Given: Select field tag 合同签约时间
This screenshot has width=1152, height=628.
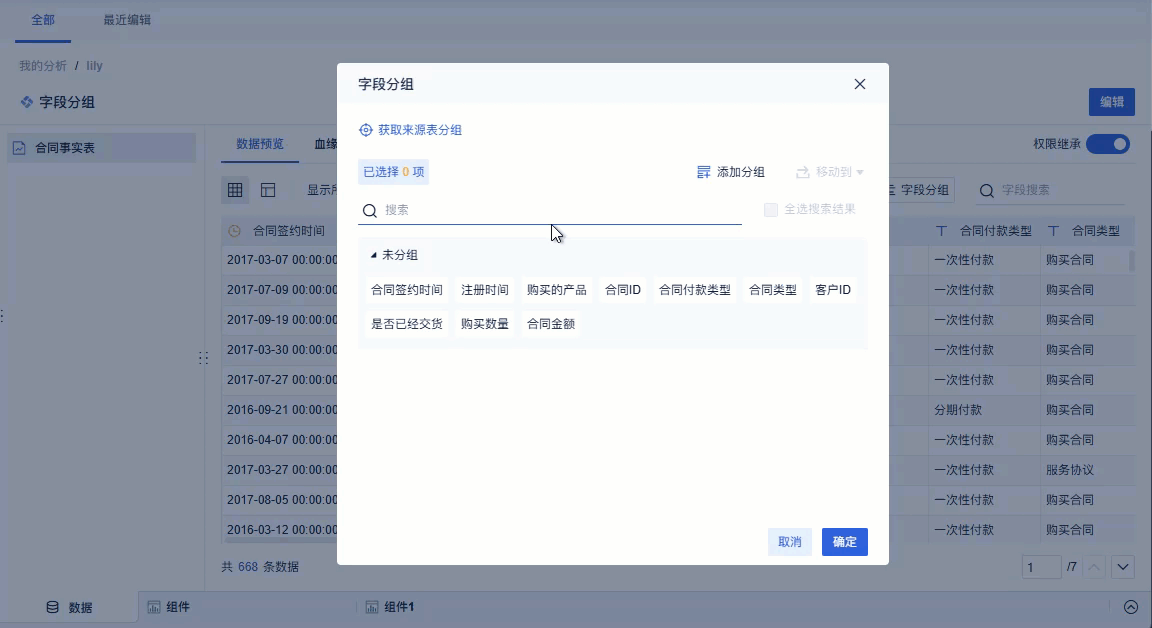Looking at the screenshot, I should [x=406, y=290].
